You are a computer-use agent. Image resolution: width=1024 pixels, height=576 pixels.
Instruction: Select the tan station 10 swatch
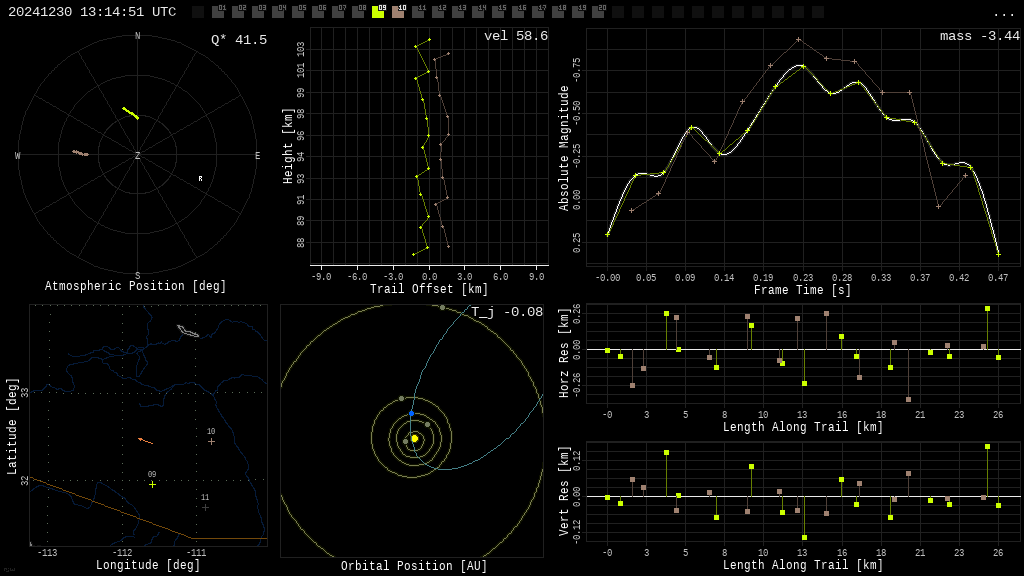pos(398,12)
